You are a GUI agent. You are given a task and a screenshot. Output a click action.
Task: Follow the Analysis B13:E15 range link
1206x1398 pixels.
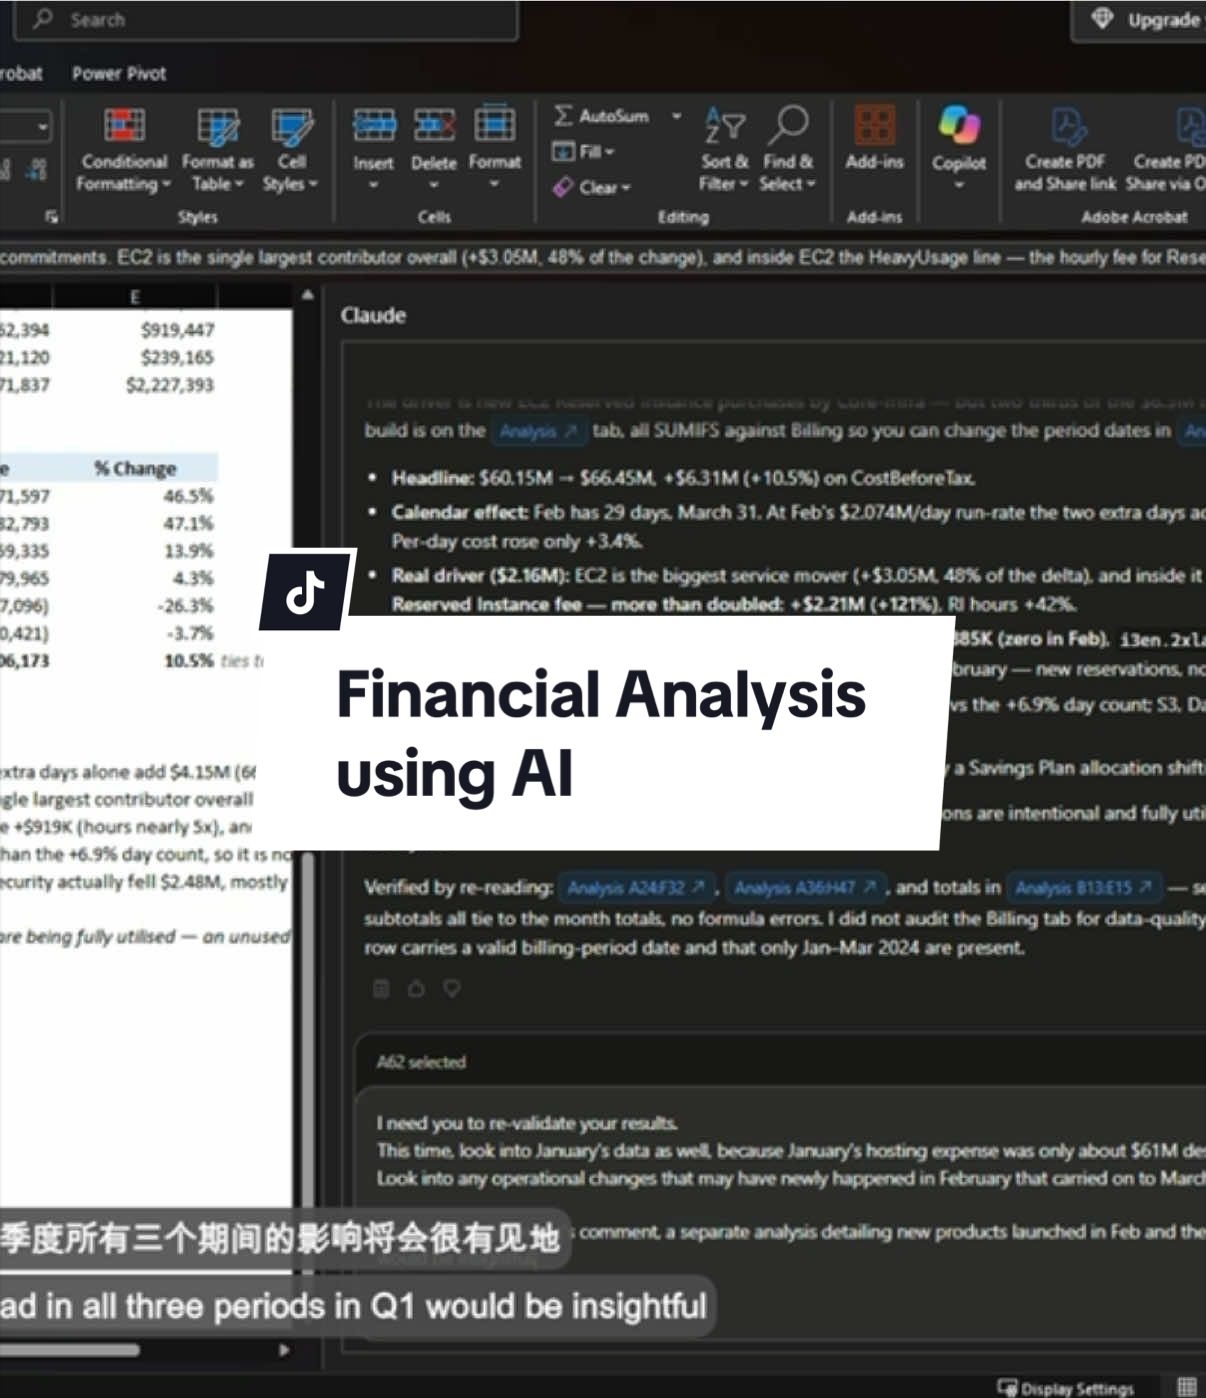(1084, 887)
